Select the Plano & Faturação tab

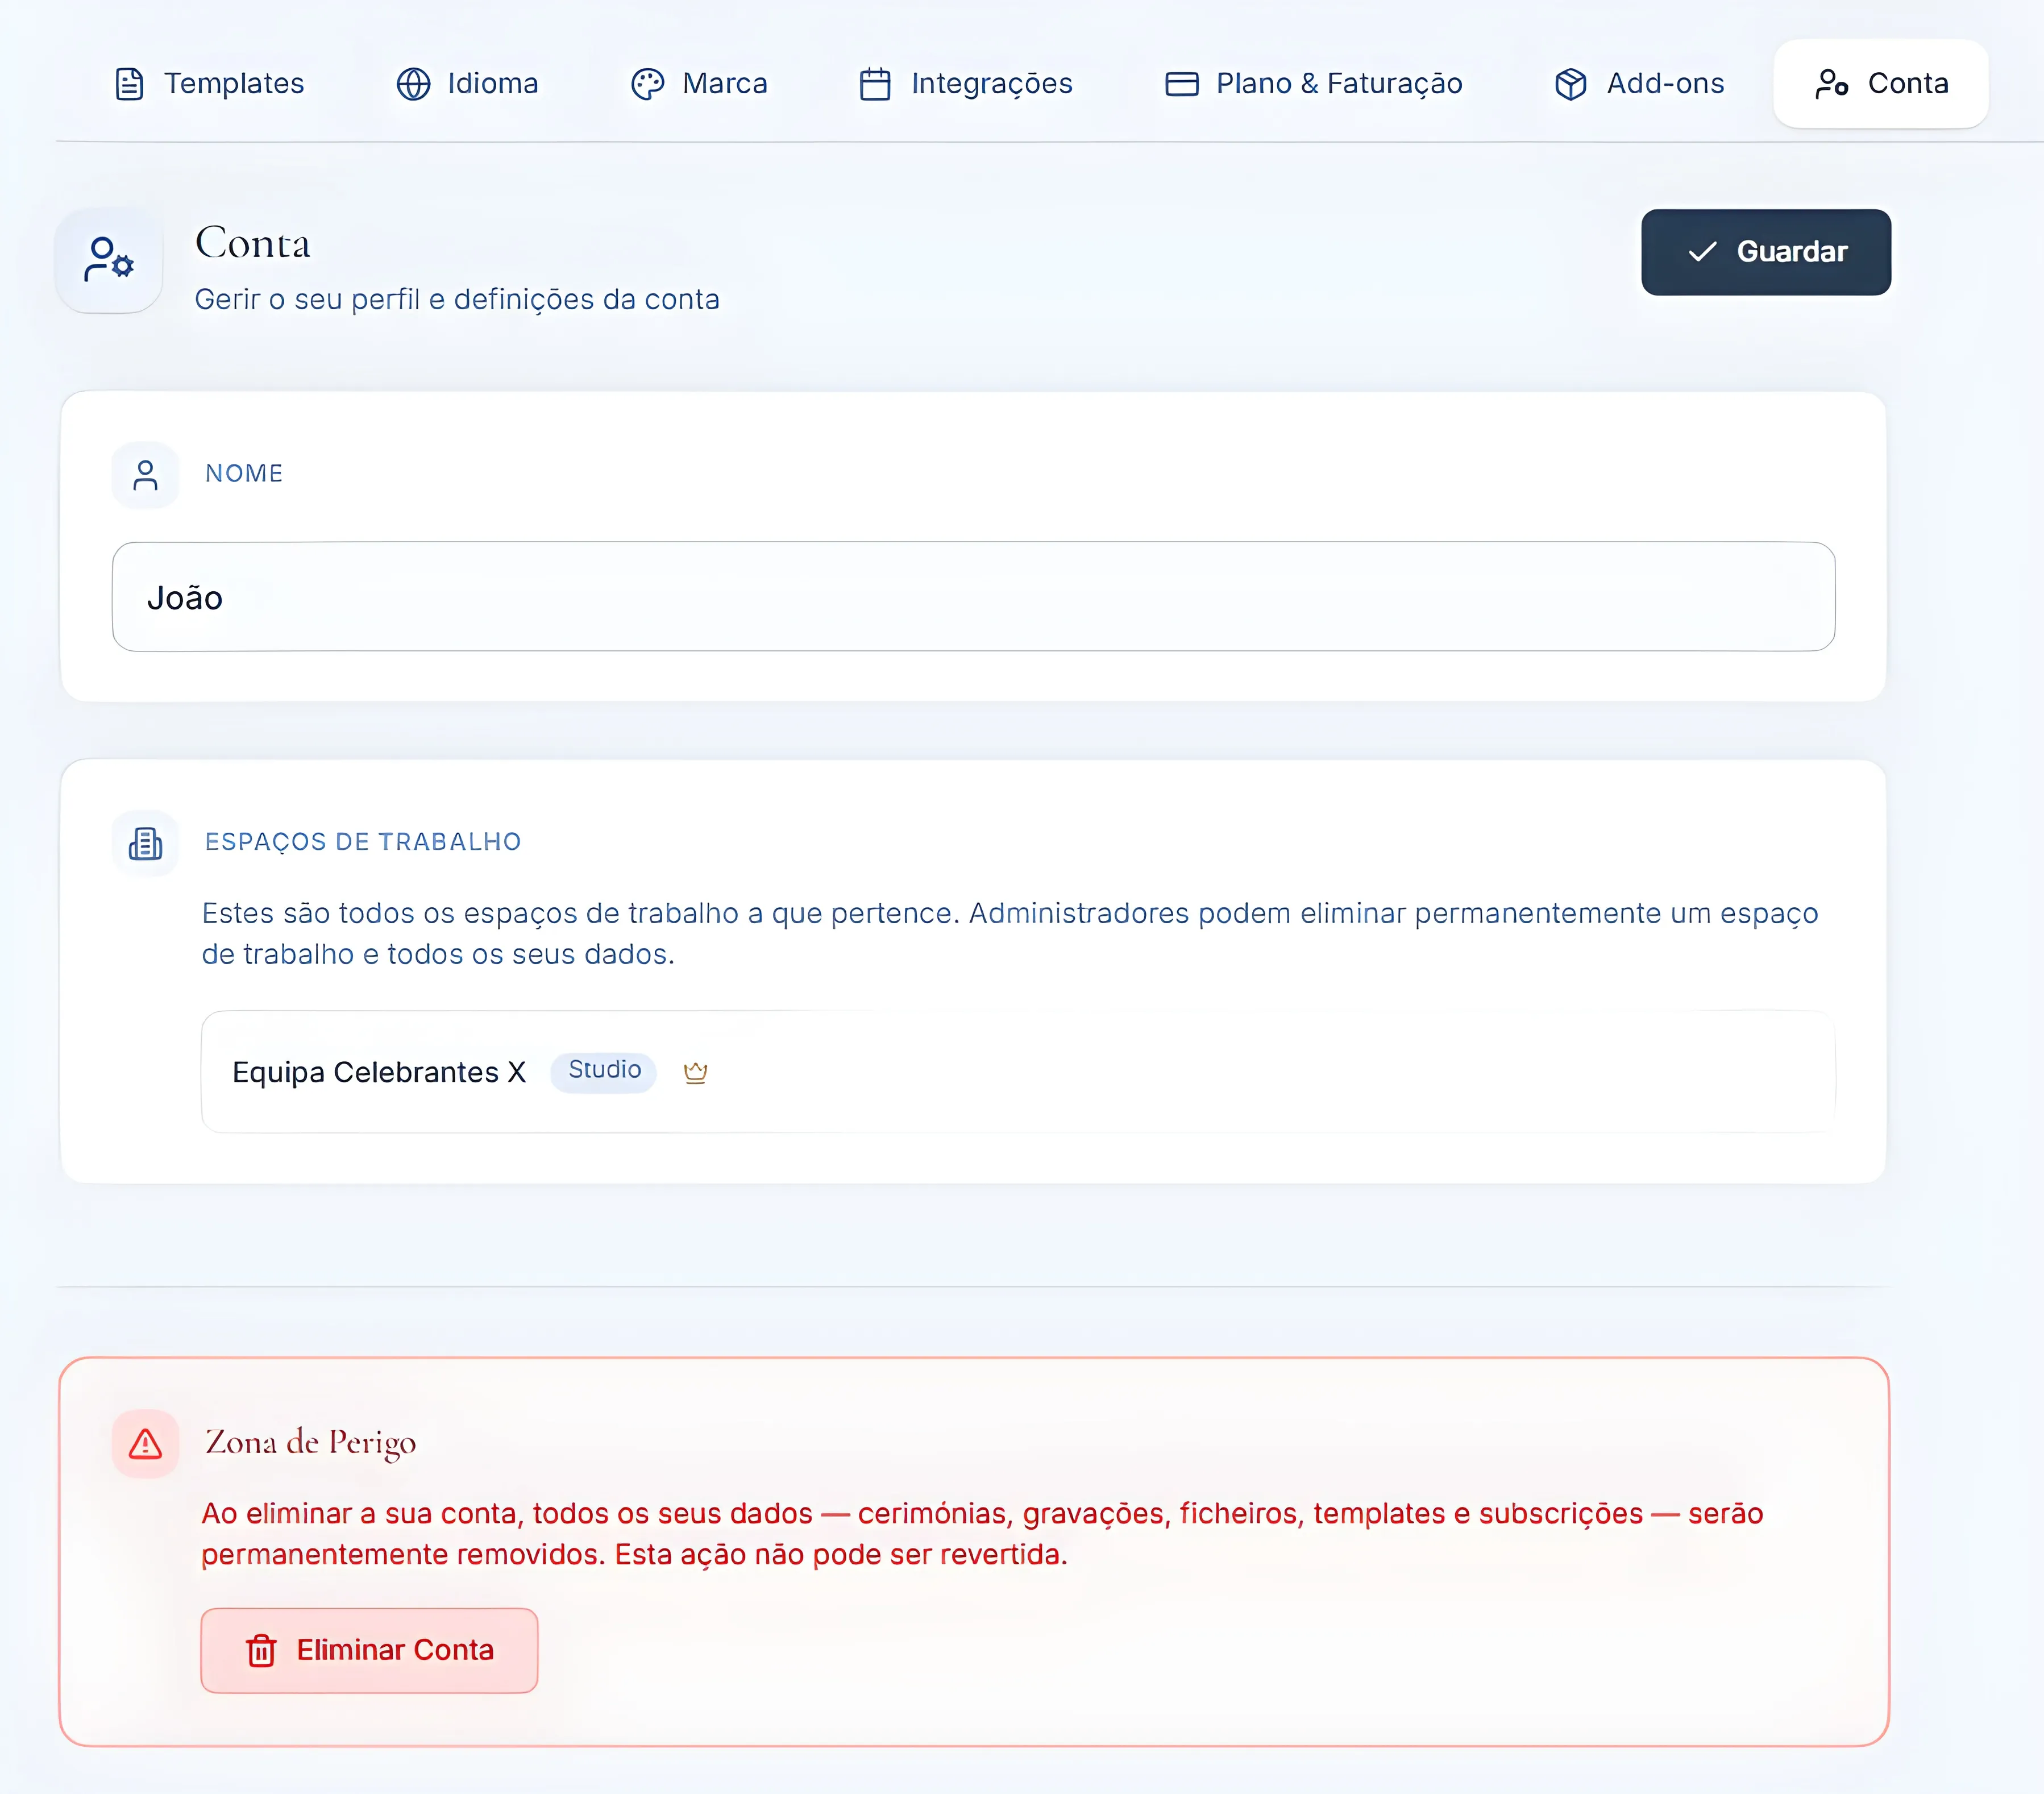1314,84
